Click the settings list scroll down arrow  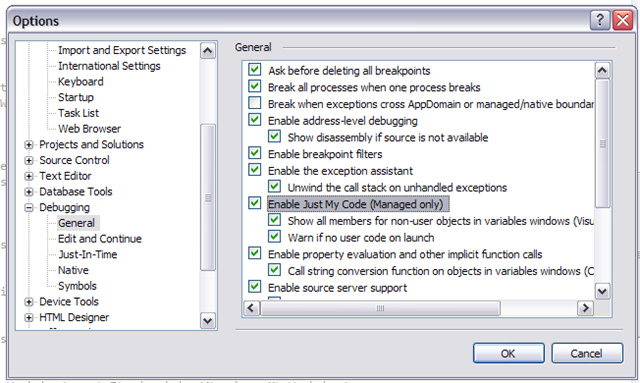(602, 291)
